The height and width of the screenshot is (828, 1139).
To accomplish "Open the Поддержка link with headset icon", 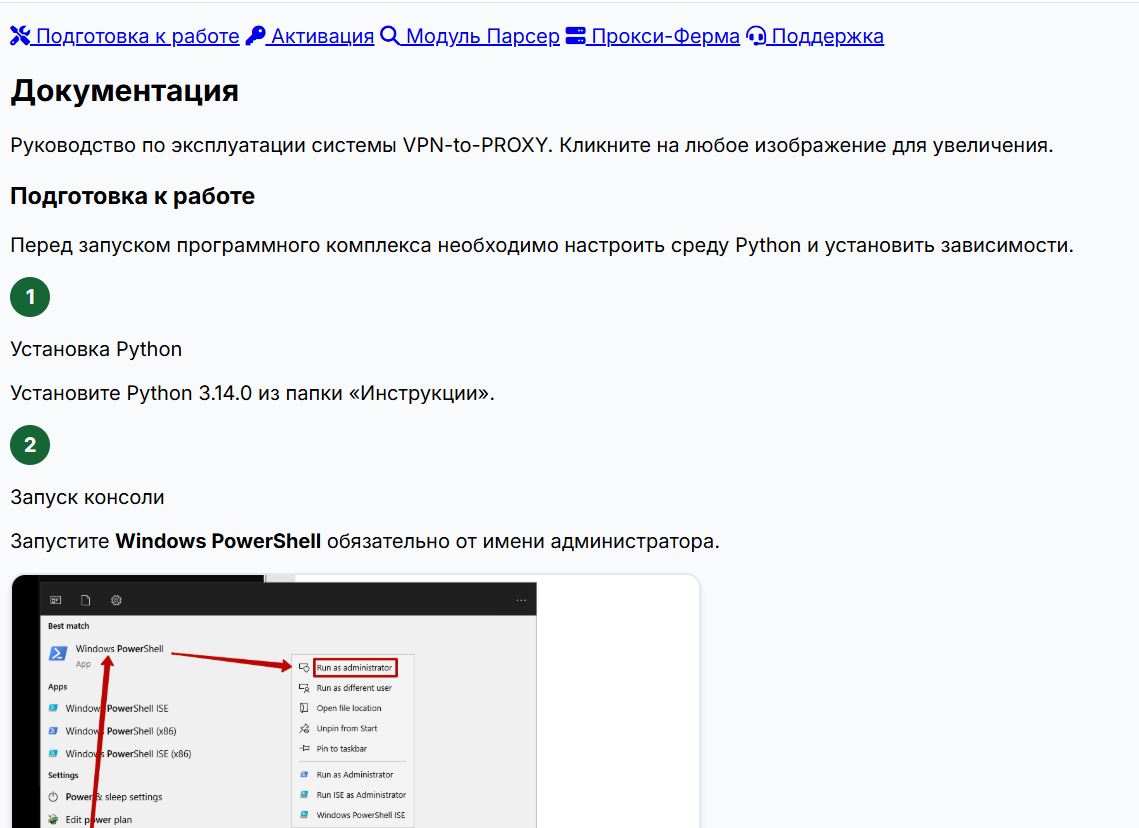I will 815,36.
